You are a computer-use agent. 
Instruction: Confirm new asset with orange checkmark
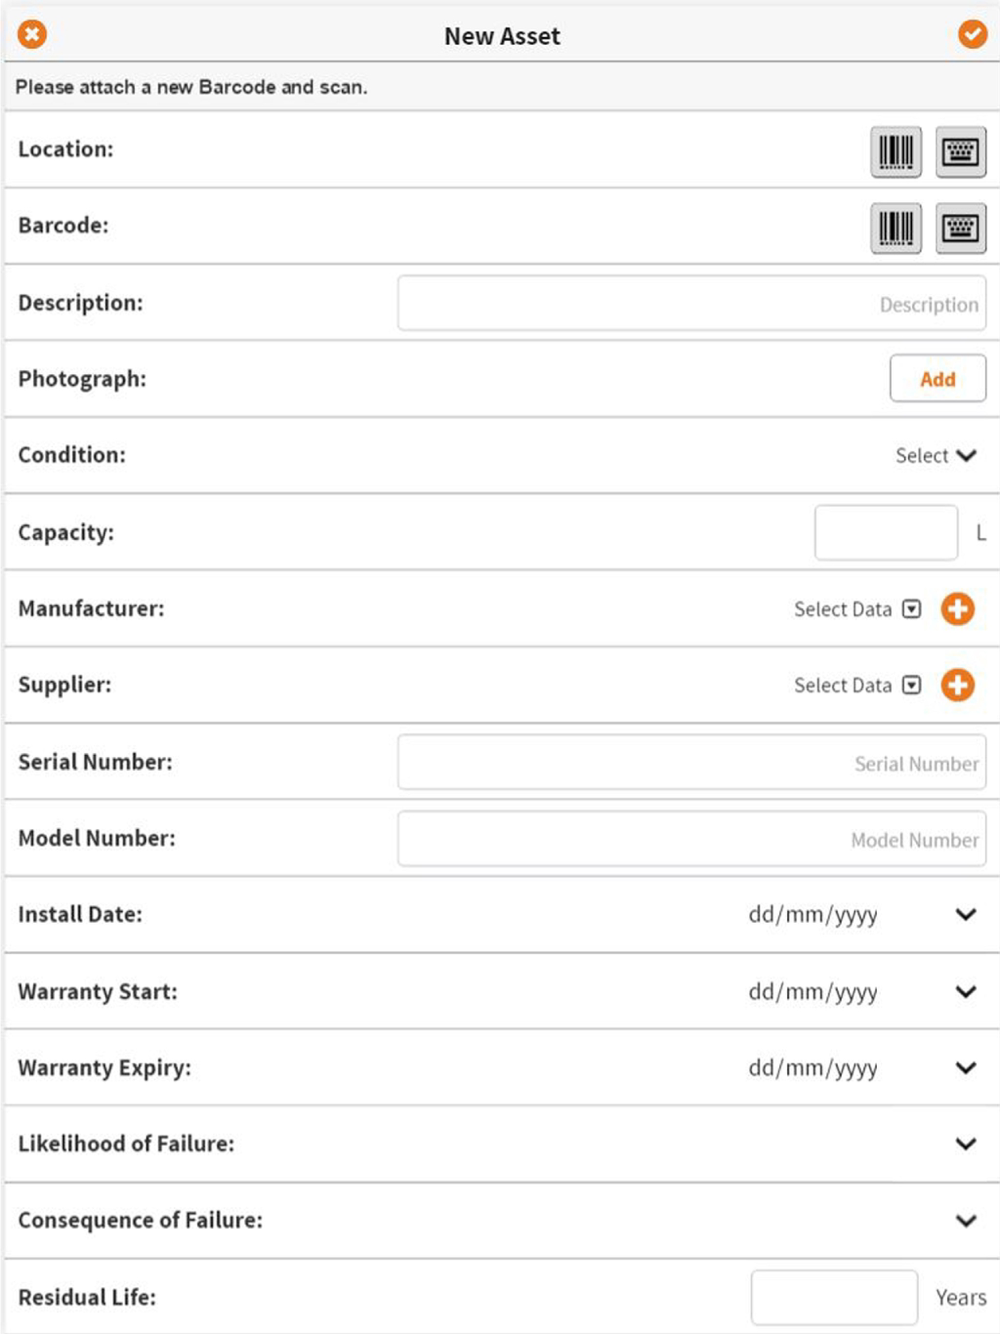(x=972, y=34)
